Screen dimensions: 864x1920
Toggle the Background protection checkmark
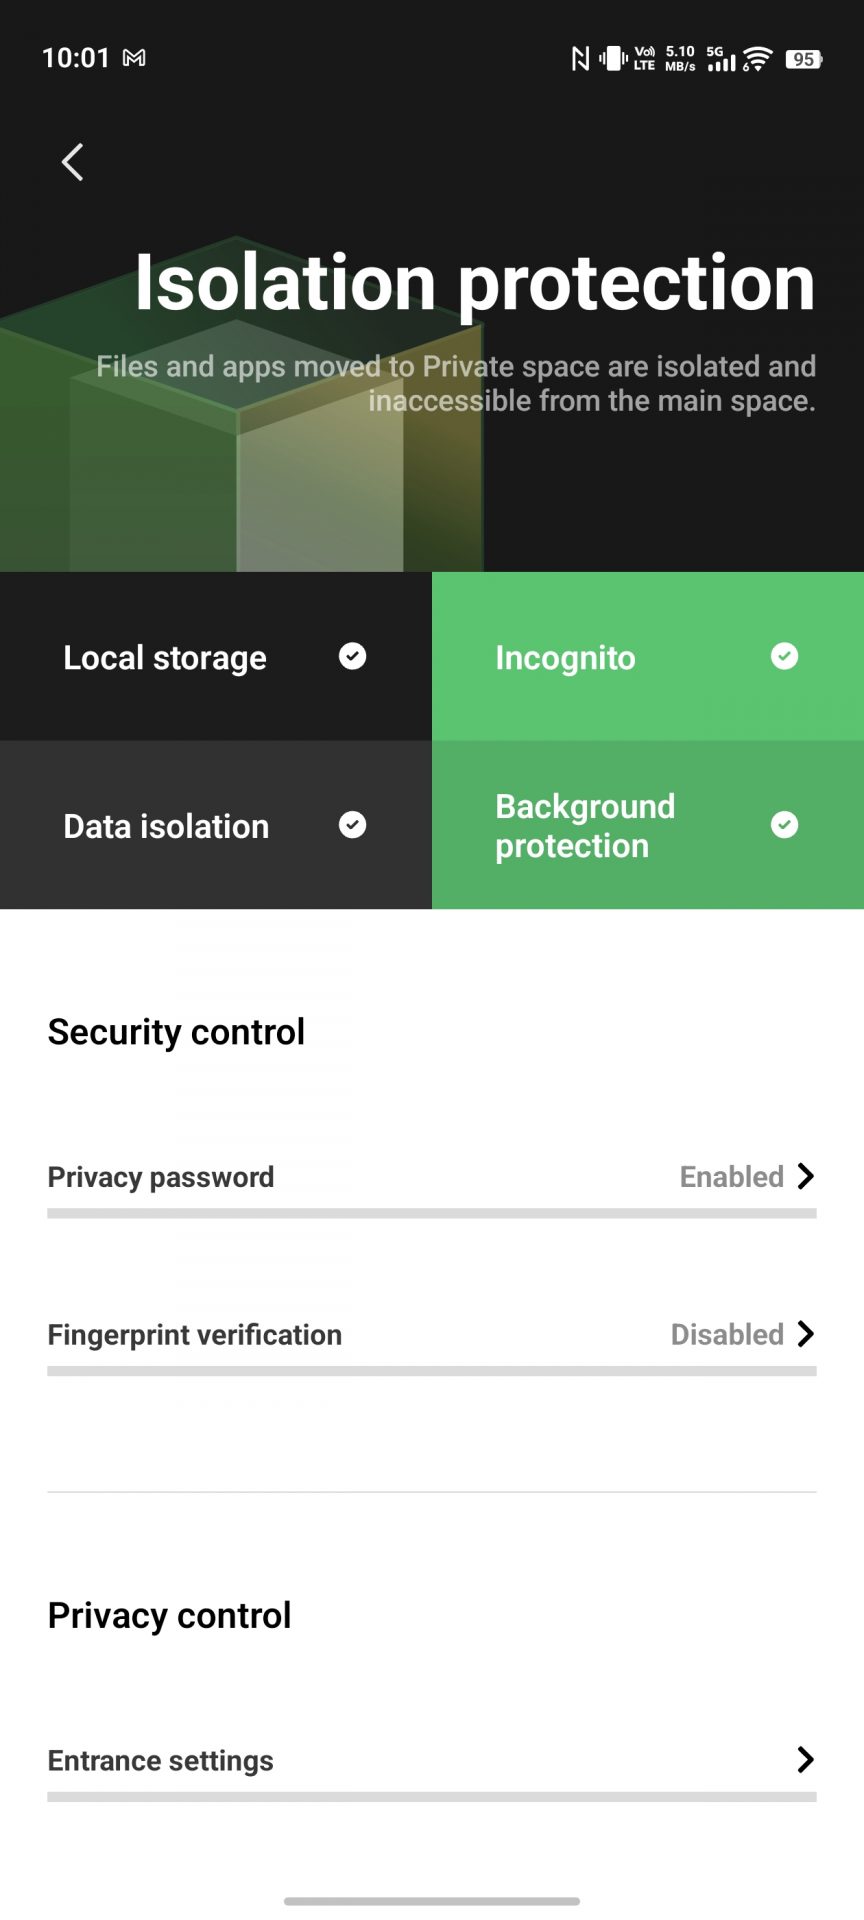pyautogui.click(x=785, y=825)
